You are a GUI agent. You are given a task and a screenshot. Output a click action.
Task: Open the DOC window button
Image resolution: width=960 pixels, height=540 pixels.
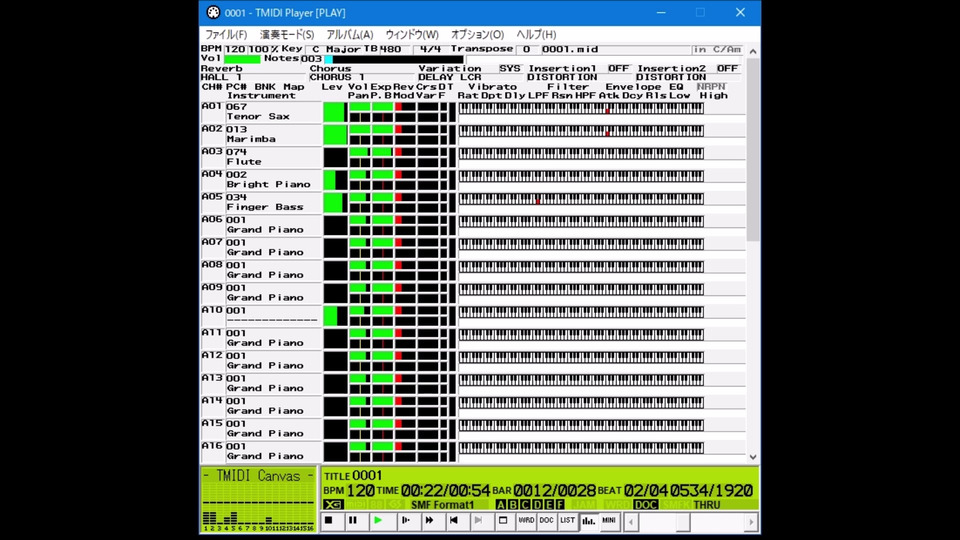point(547,521)
